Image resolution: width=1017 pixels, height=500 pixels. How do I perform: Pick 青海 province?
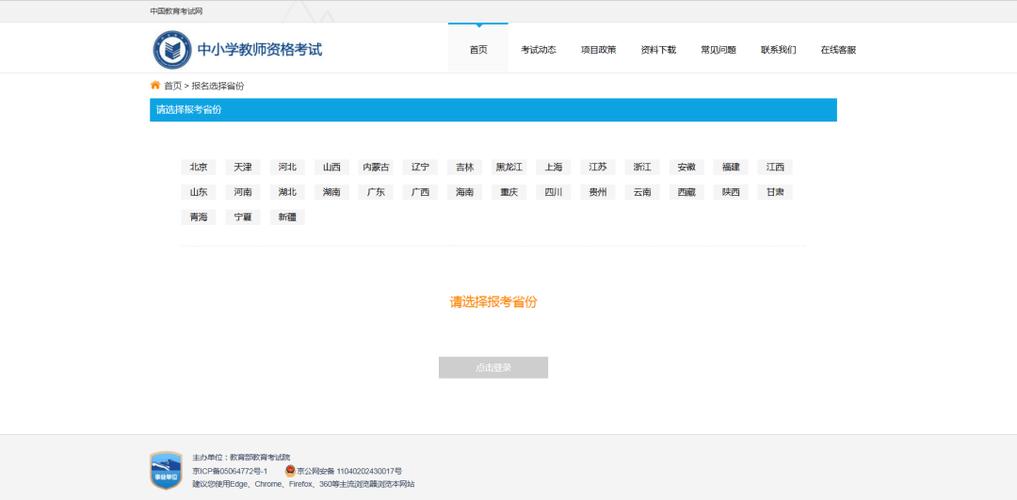(x=198, y=217)
